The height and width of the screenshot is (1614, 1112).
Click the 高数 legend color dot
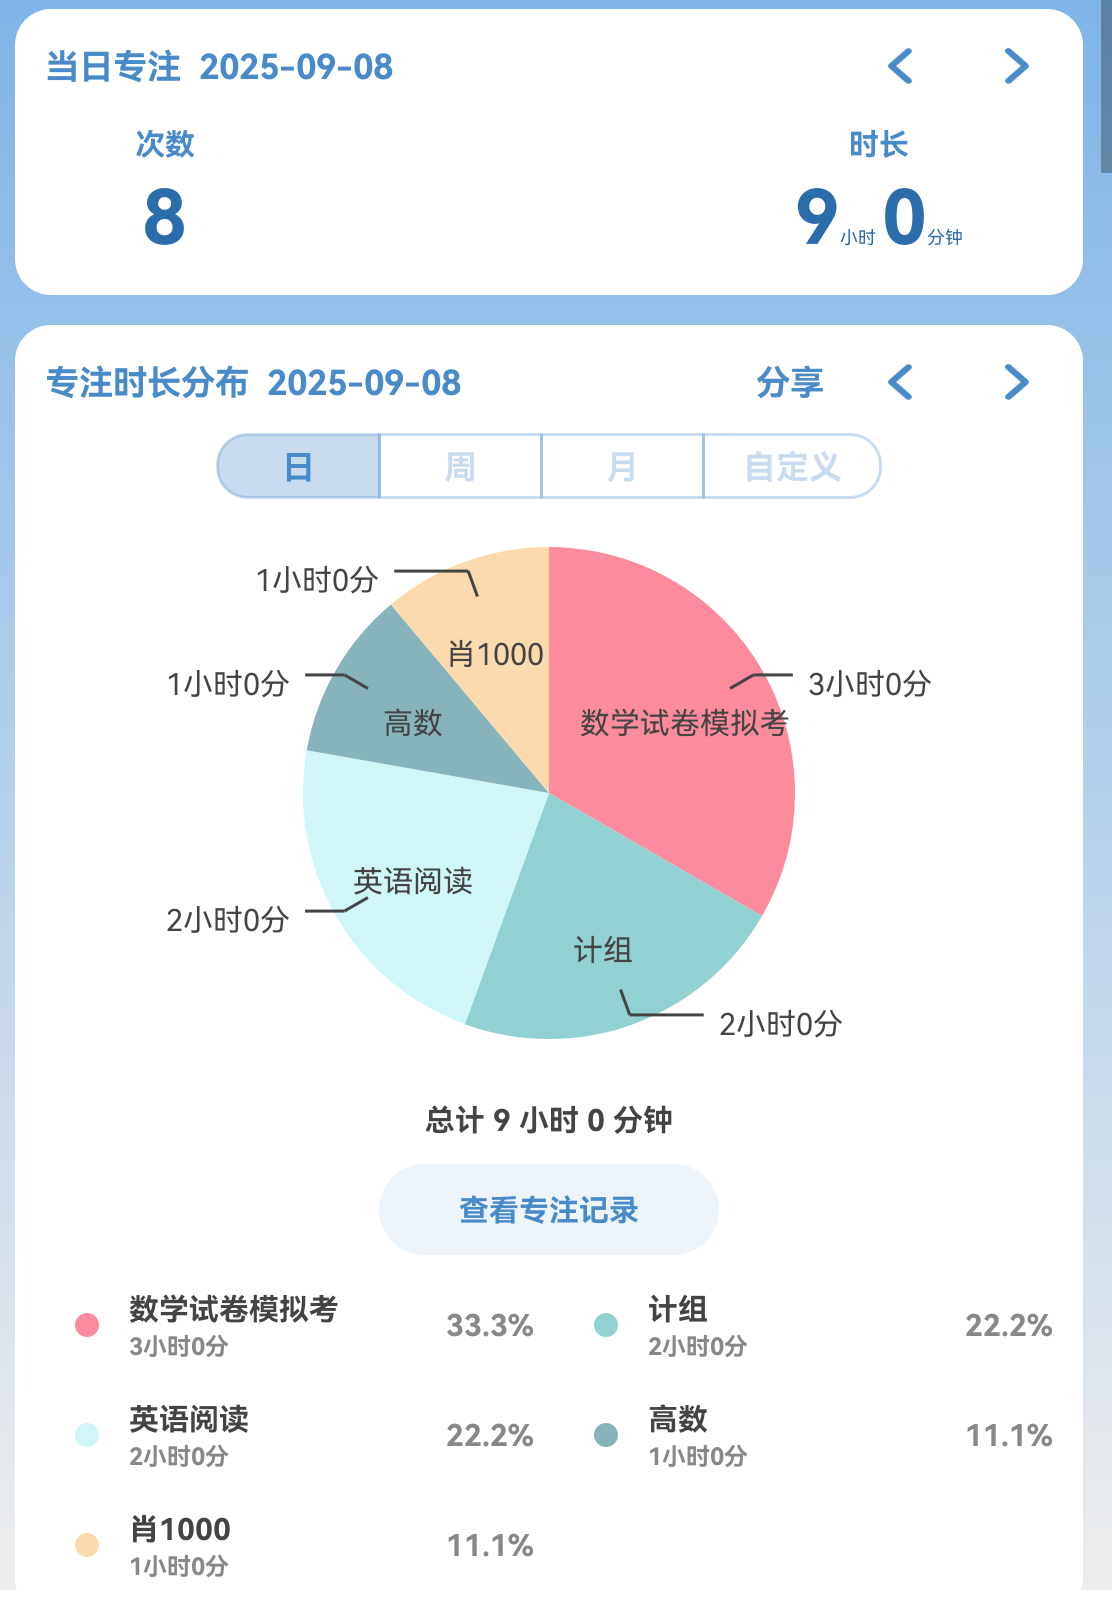[x=606, y=1435]
